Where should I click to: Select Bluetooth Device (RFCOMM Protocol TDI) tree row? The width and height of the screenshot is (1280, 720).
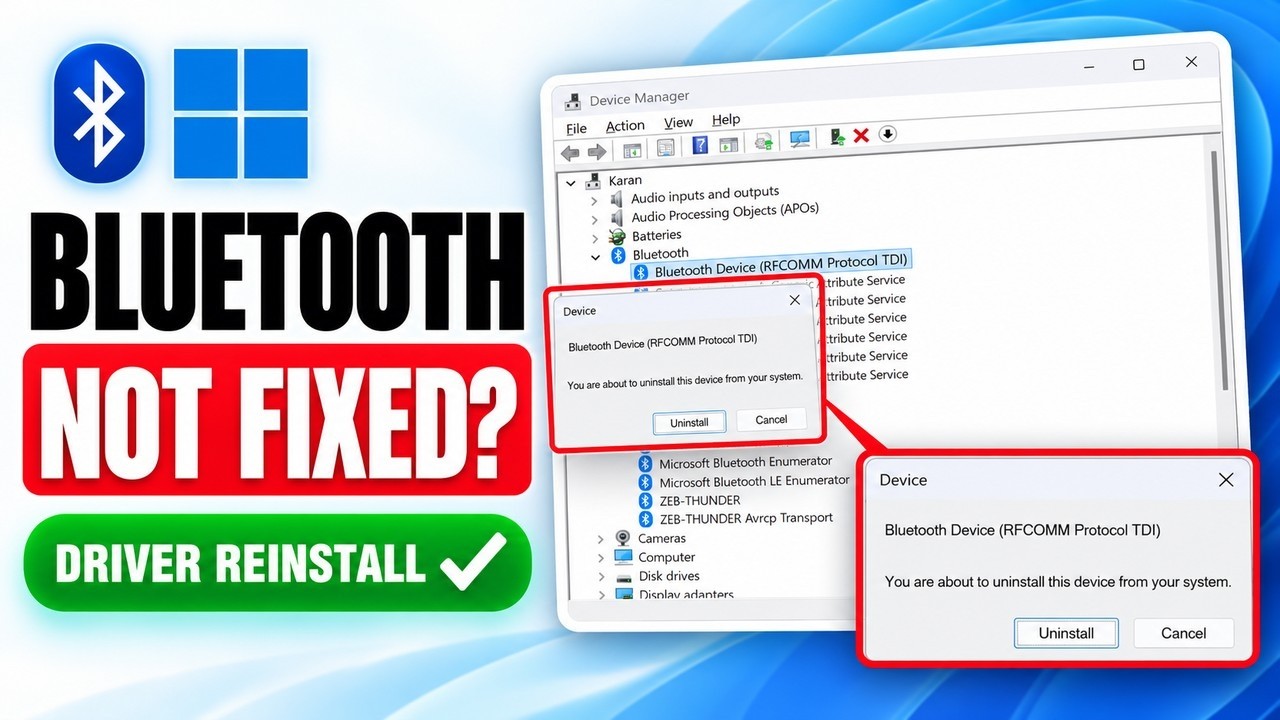pos(771,265)
